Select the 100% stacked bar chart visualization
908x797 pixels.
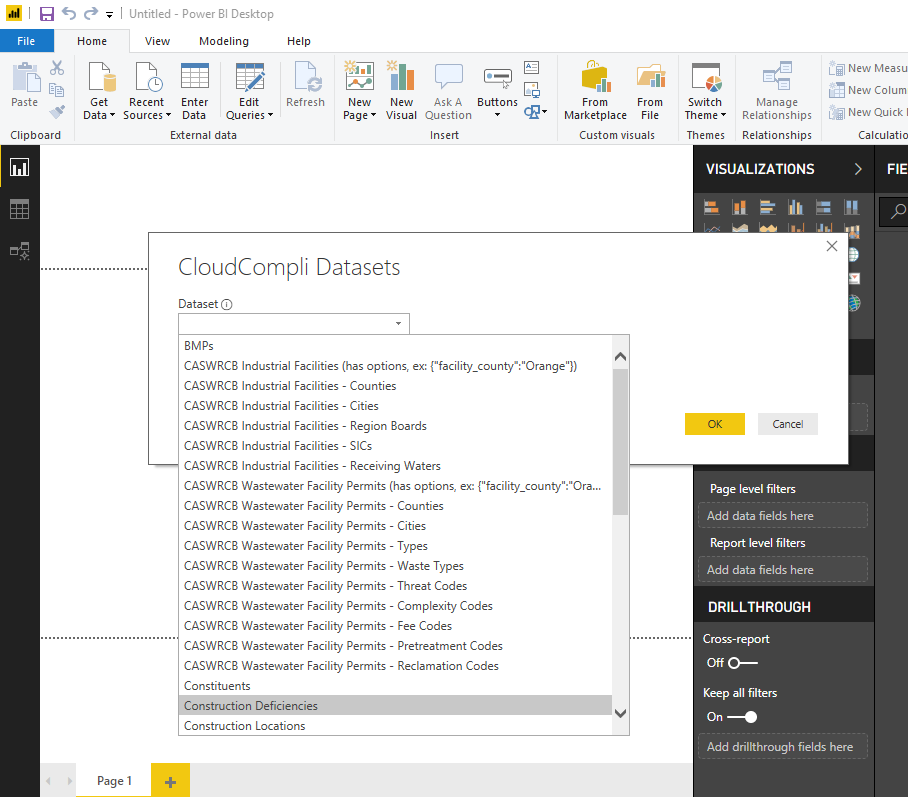click(823, 207)
